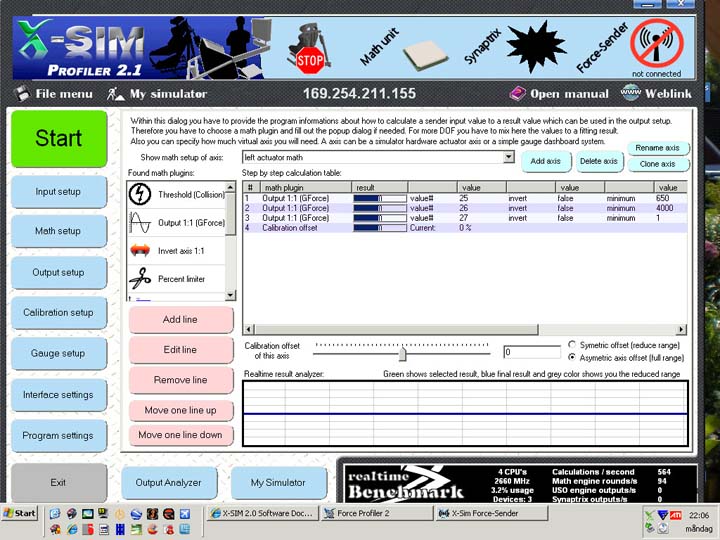Image resolution: width=720 pixels, height=540 pixels.
Task: Click the Force-Sender not connected antenna icon
Action: pyautogui.click(x=657, y=44)
